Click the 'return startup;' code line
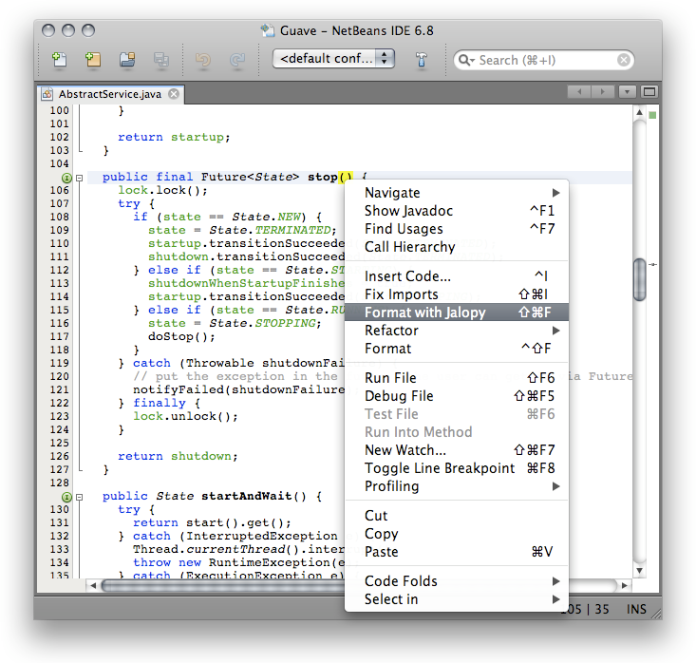696x663 pixels. tap(174, 137)
